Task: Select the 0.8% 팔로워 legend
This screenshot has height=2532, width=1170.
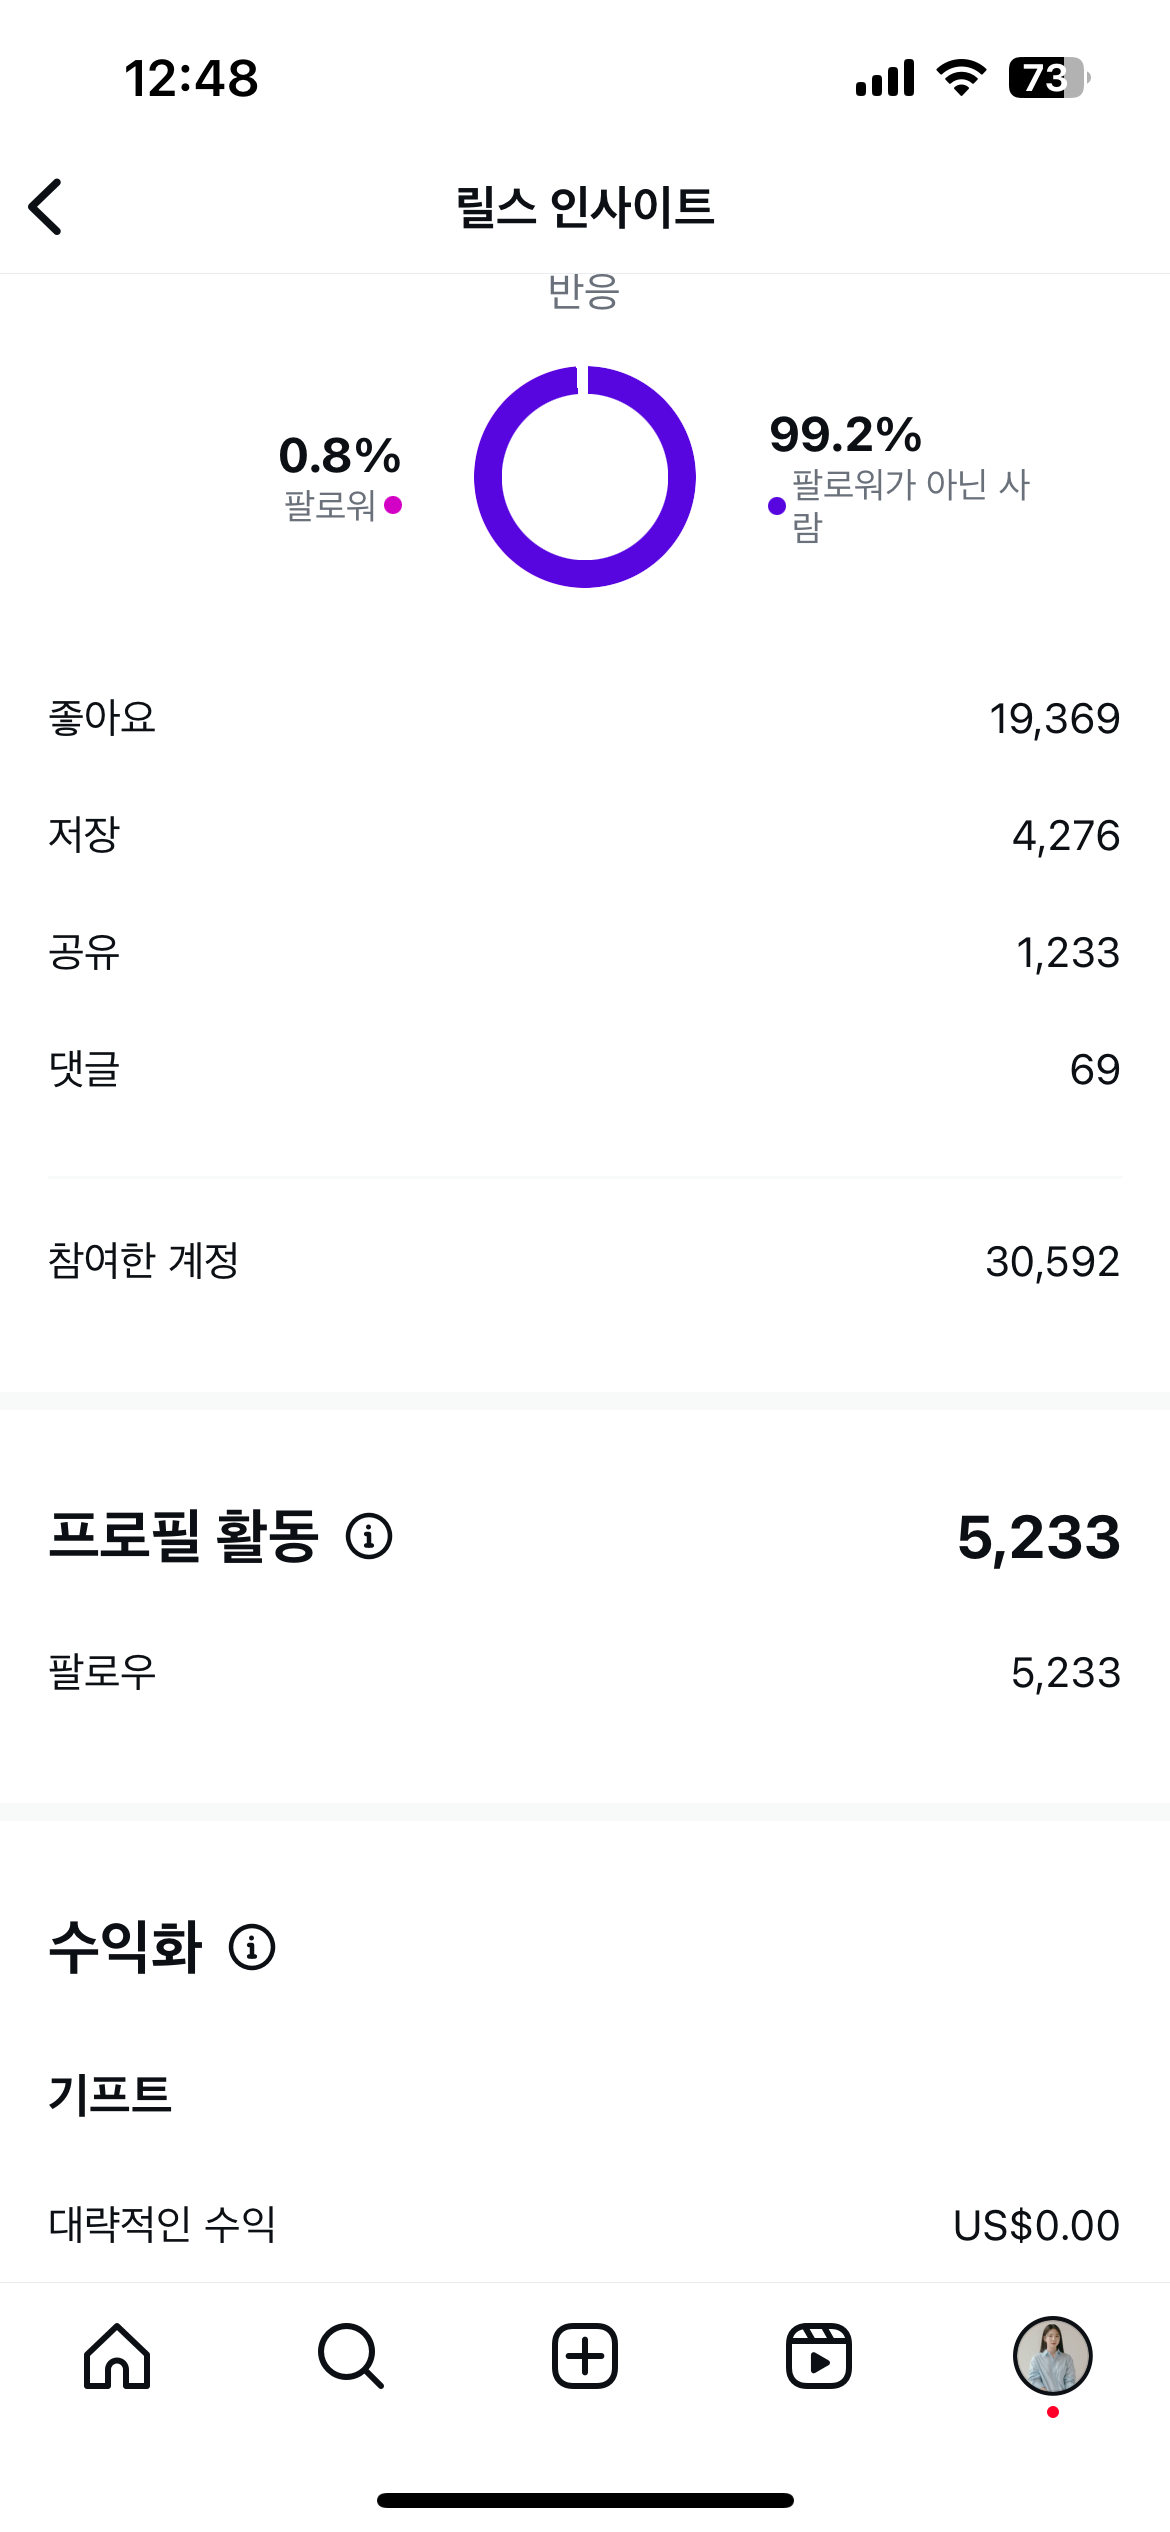Action: [x=340, y=477]
